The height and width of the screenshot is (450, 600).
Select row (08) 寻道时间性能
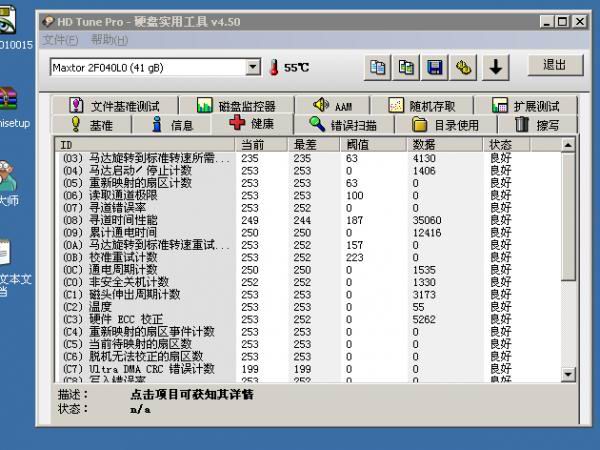click(308, 220)
